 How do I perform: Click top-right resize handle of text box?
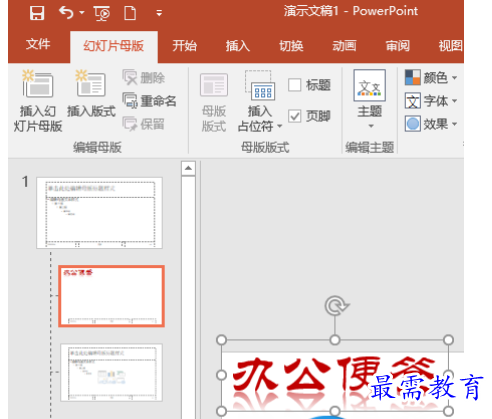point(449,340)
